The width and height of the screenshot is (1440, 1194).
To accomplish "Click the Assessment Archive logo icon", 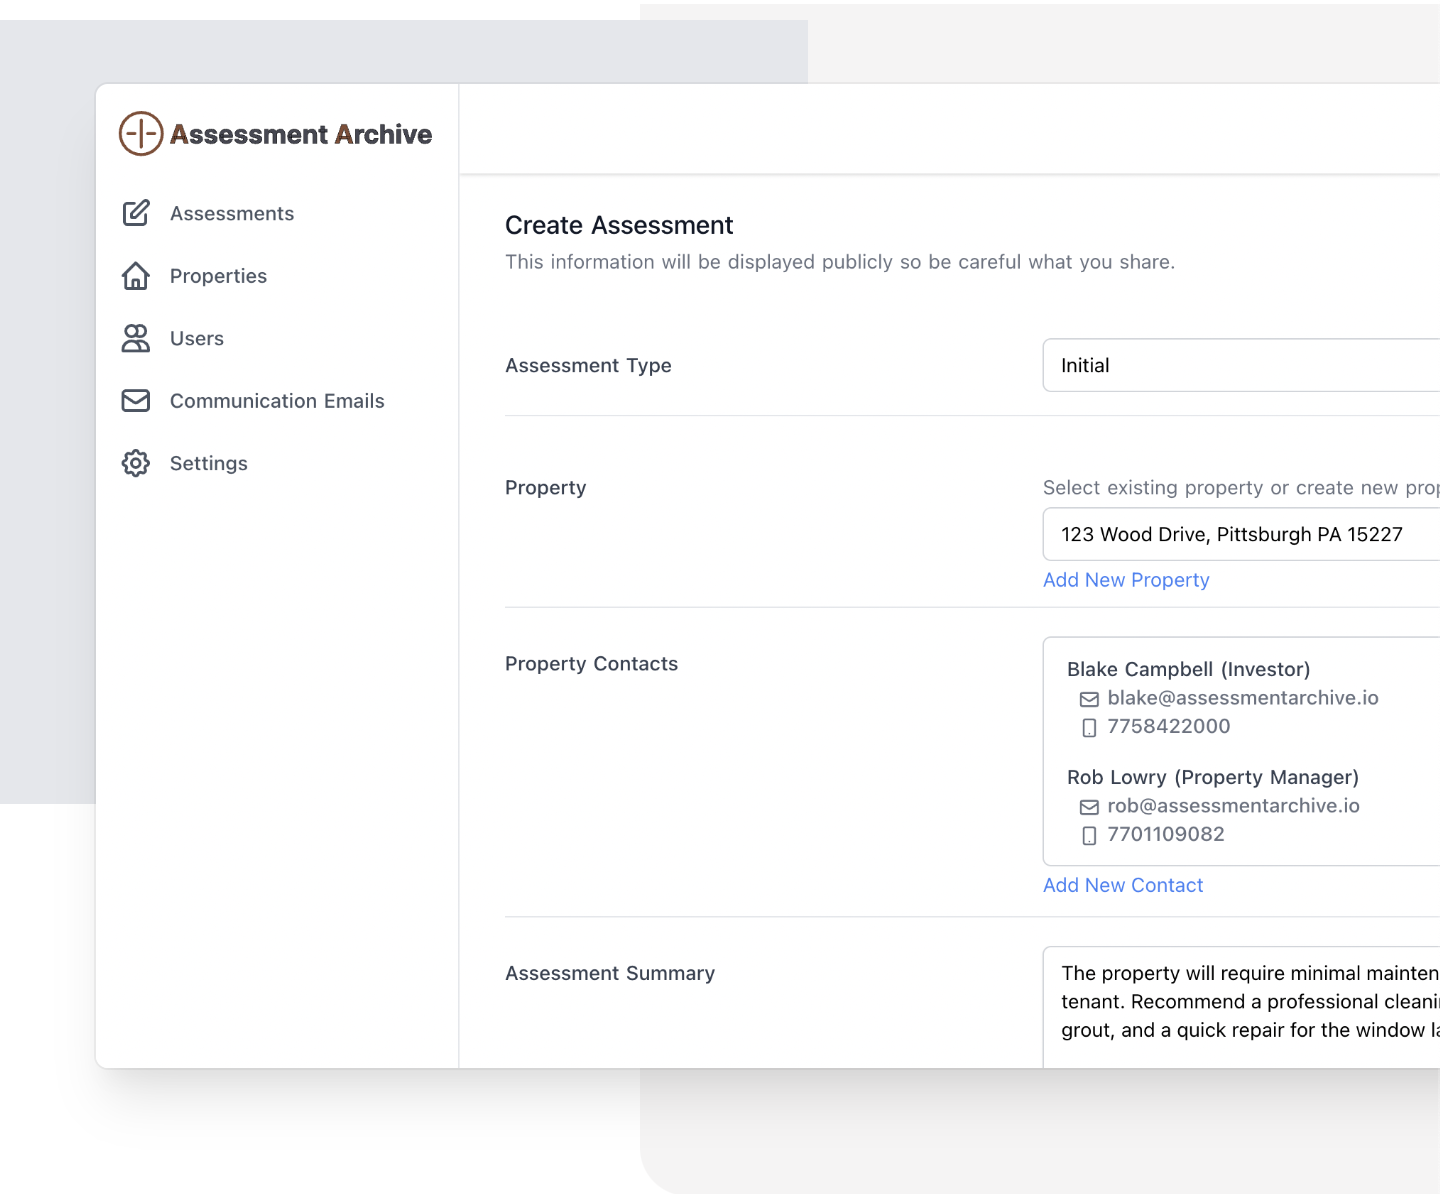I will [x=141, y=134].
